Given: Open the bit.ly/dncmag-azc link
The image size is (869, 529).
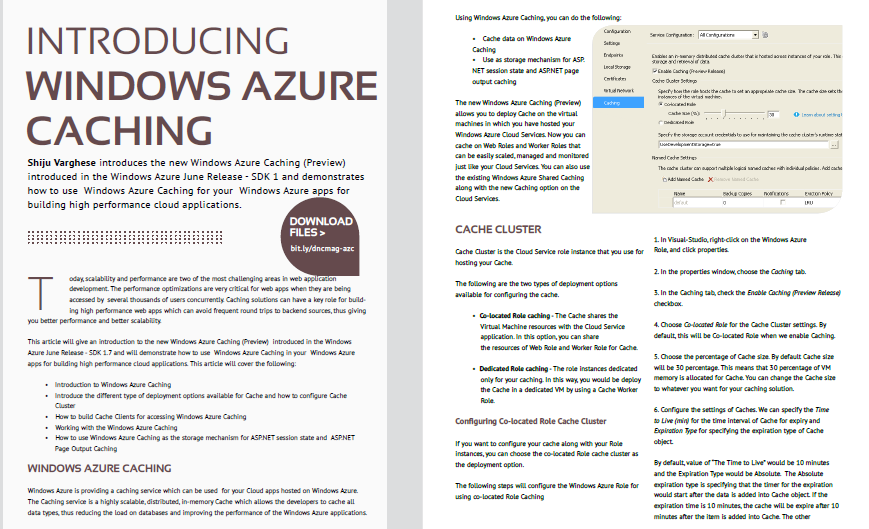Looking at the screenshot, I should tap(320, 247).
